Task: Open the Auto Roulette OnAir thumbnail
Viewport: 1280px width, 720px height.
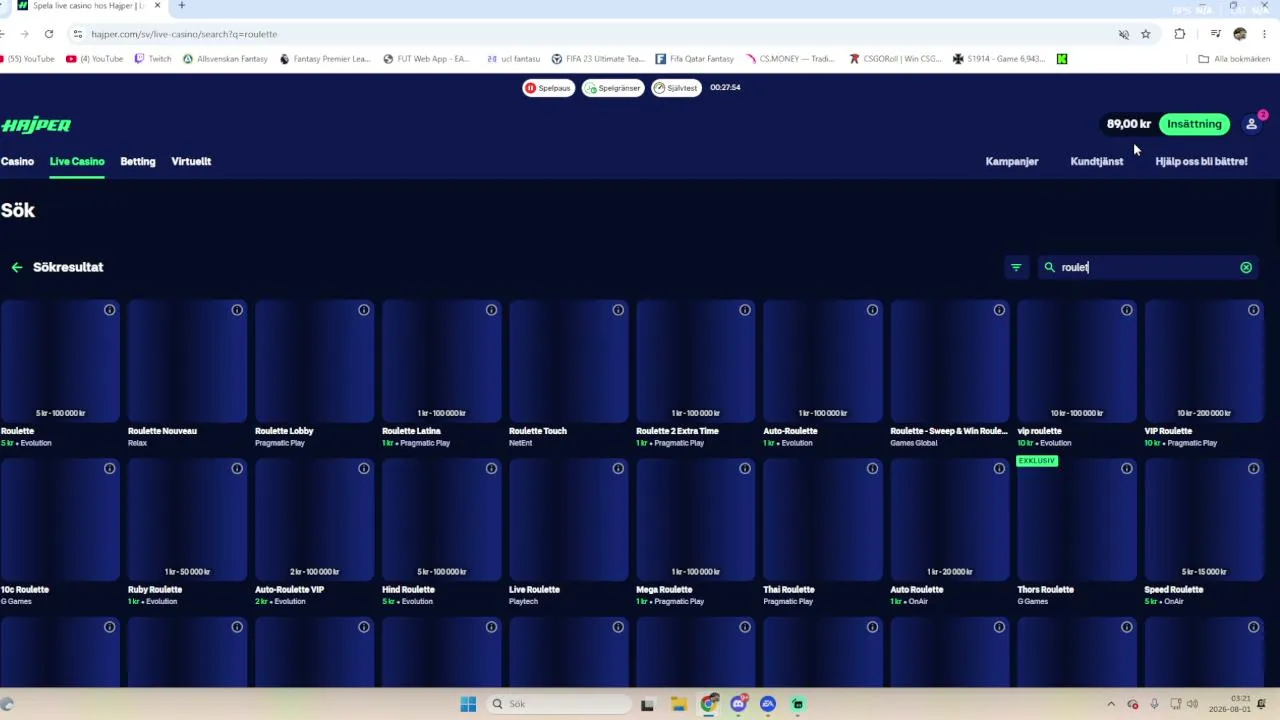Action: [x=949, y=520]
